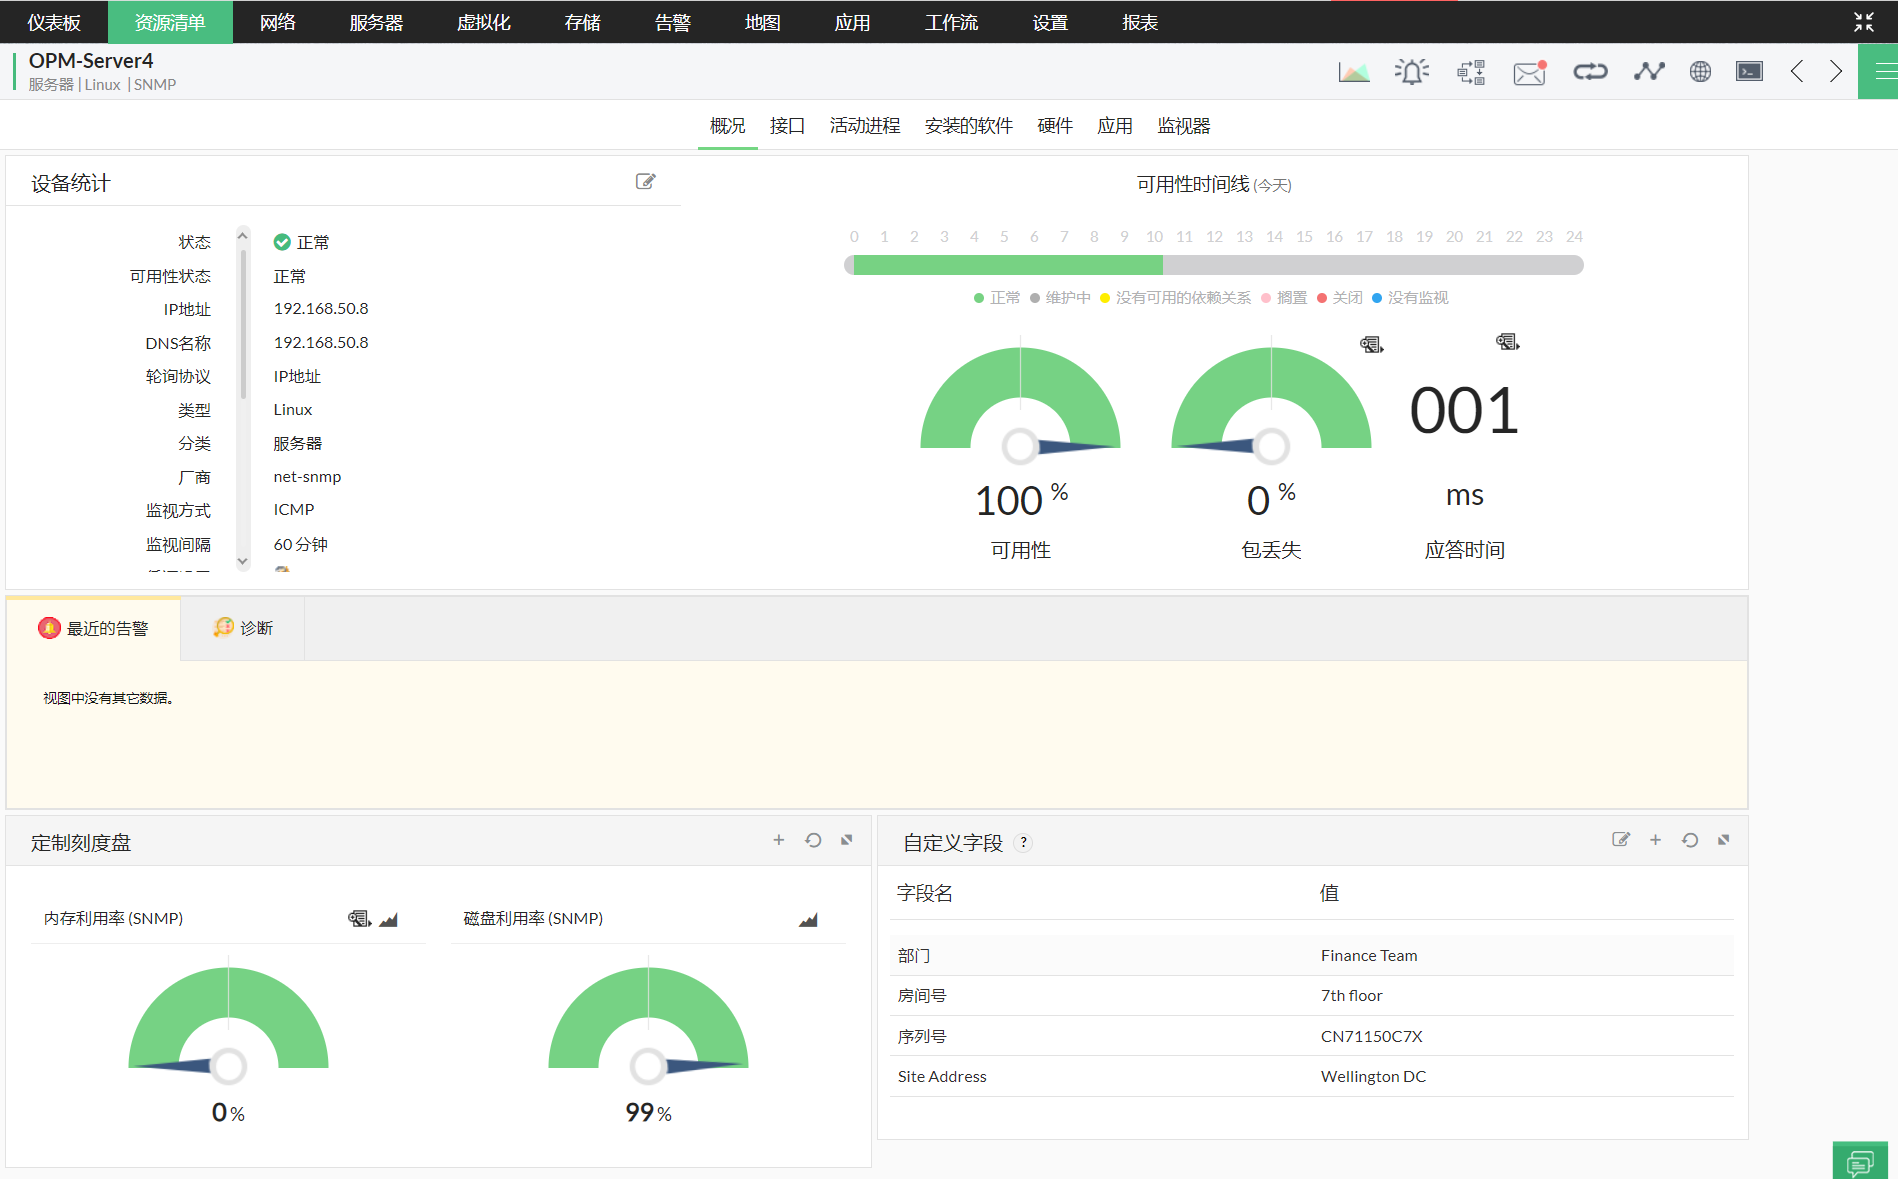Refresh the 自定义字段 panel
This screenshot has width=1898, height=1179.
point(1690,840)
